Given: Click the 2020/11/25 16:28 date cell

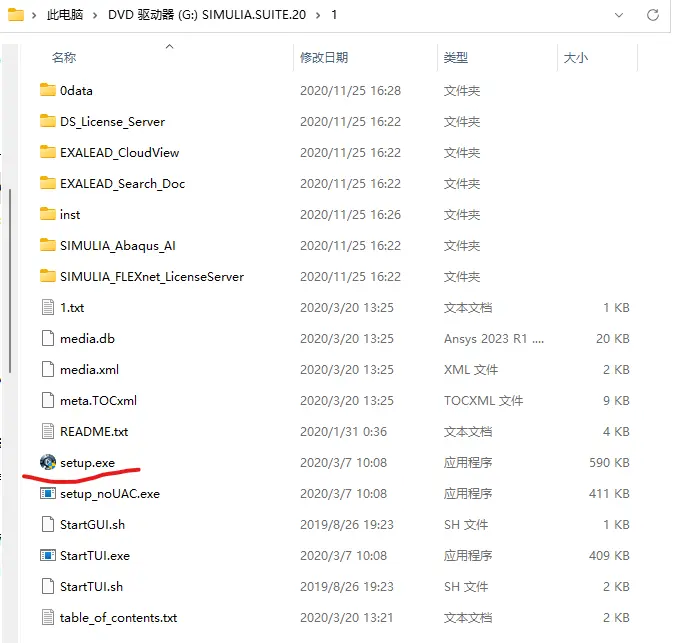Looking at the screenshot, I should coord(350,91).
